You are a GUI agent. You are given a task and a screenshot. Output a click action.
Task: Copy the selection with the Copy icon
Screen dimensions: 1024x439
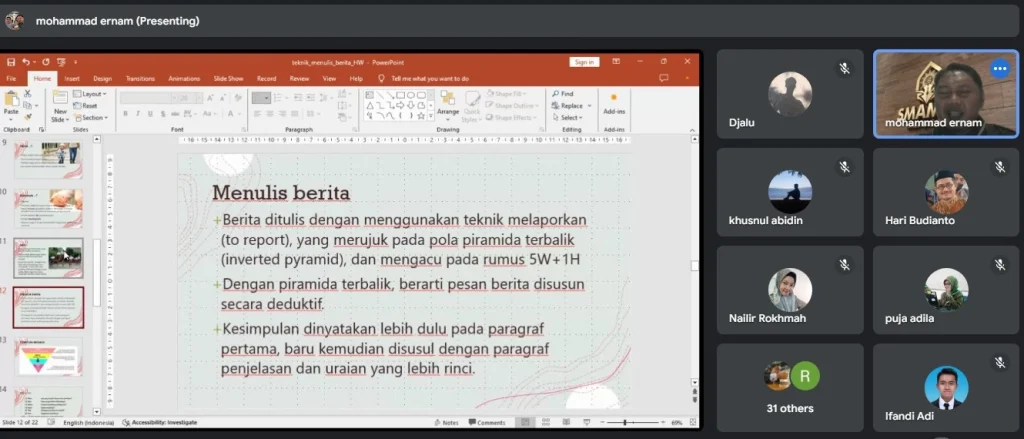[x=27, y=105]
